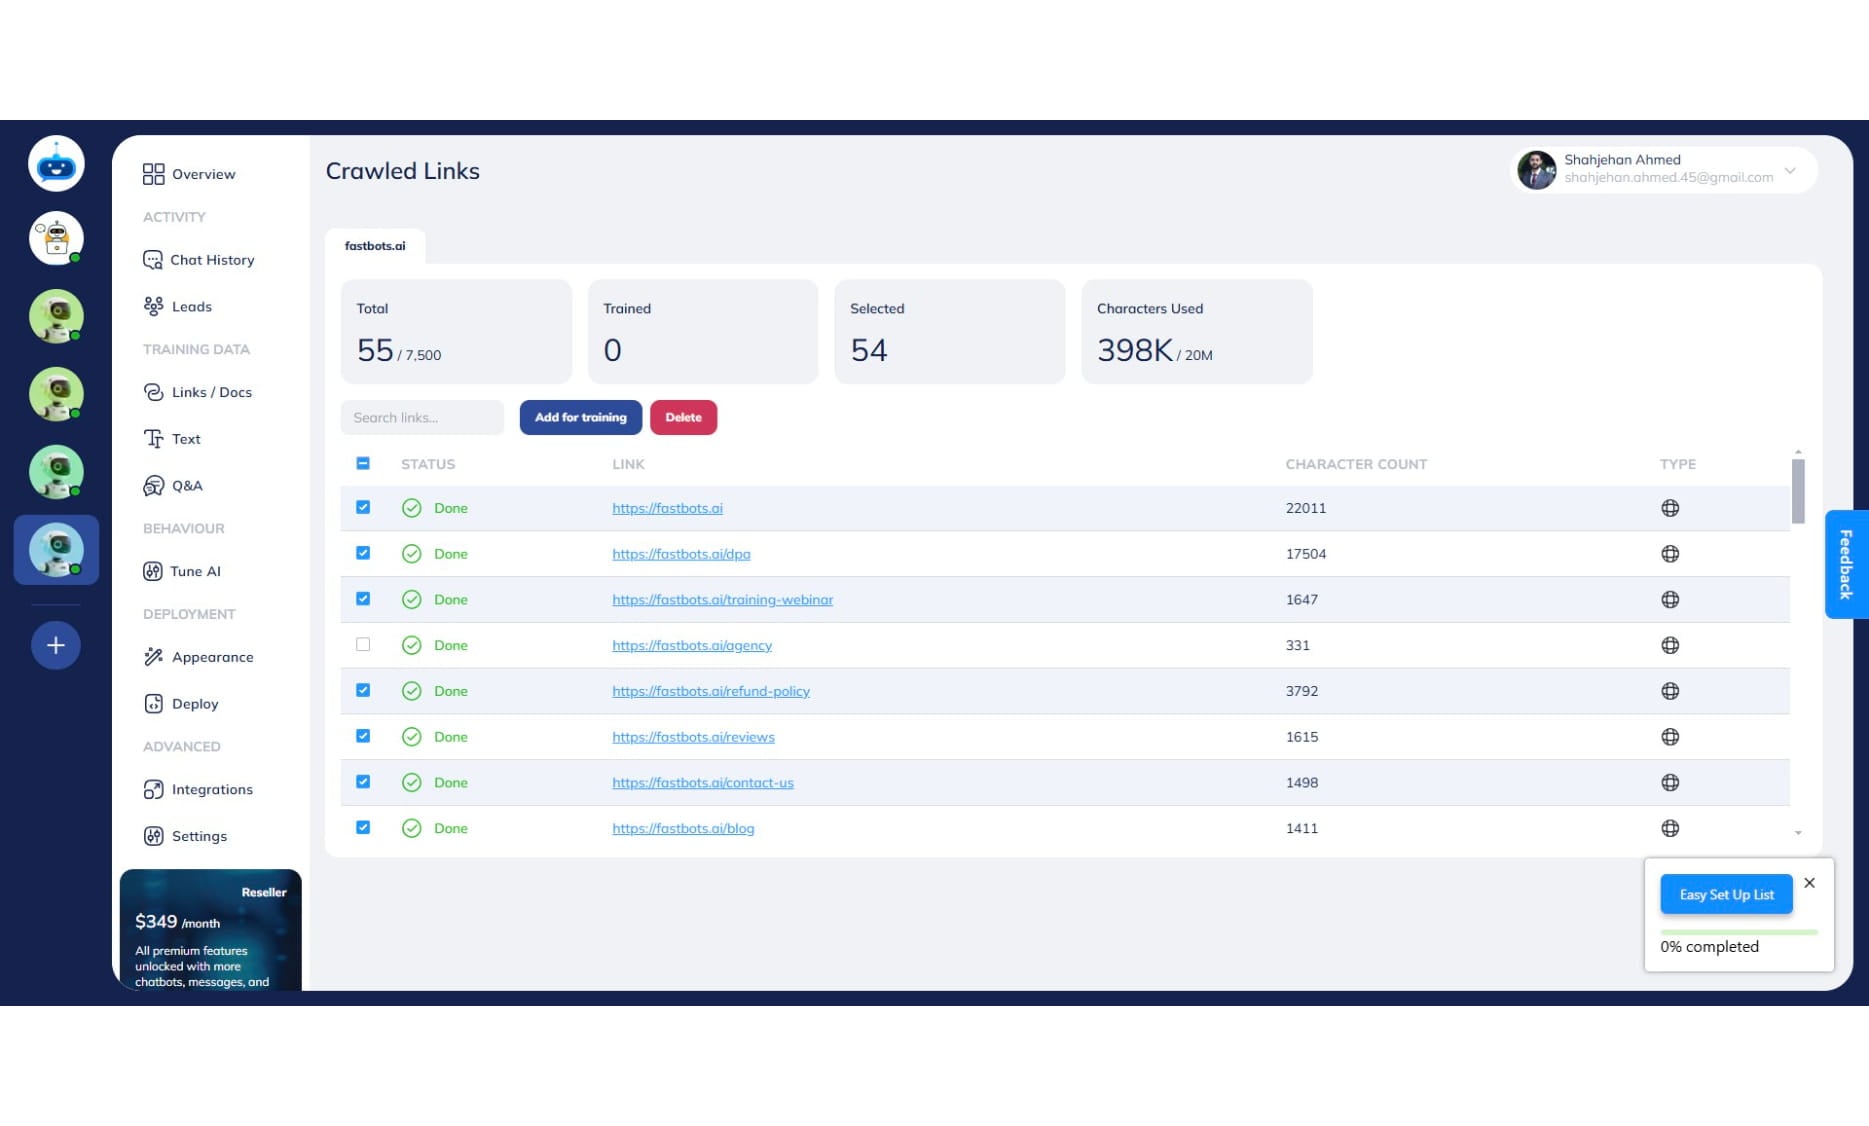1869x1126 pixels.
Task: Open the https://fastbots.ai/refund-policy link
Action: tap(711, 690)
